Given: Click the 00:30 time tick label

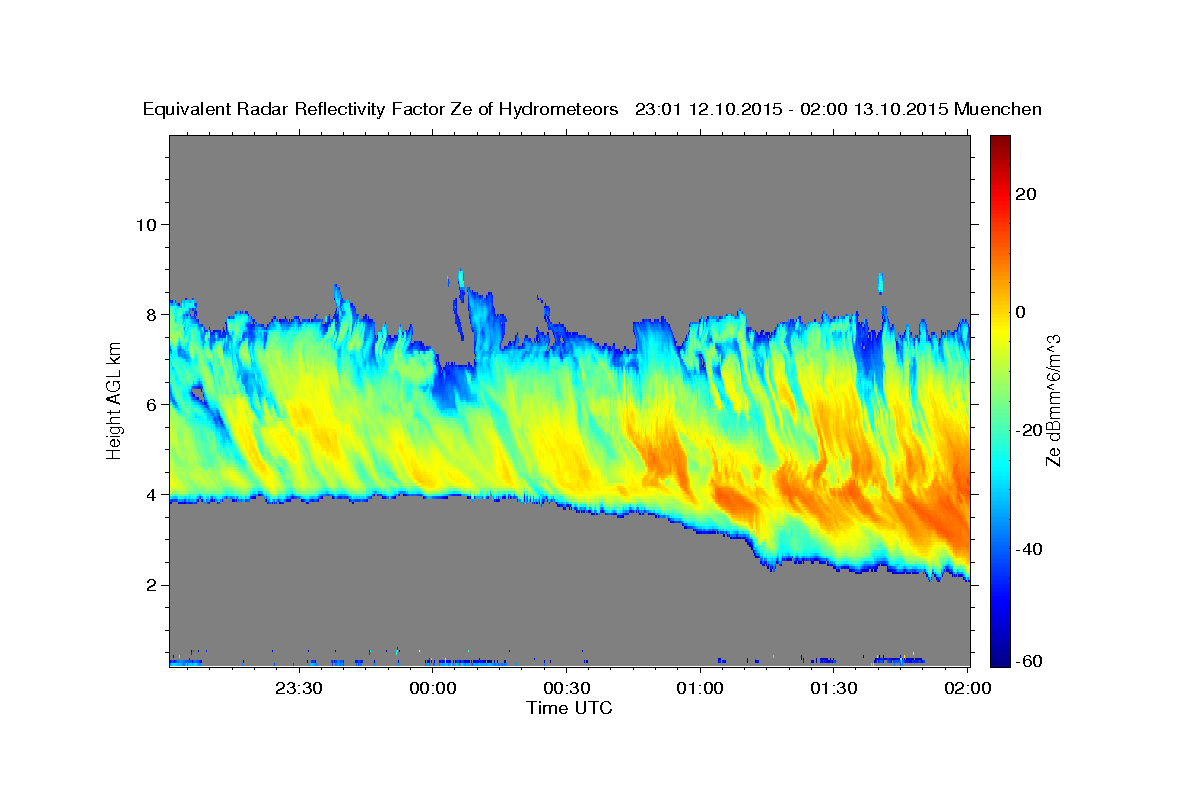Looking at the screenshot, I should [x=567, y=688].
